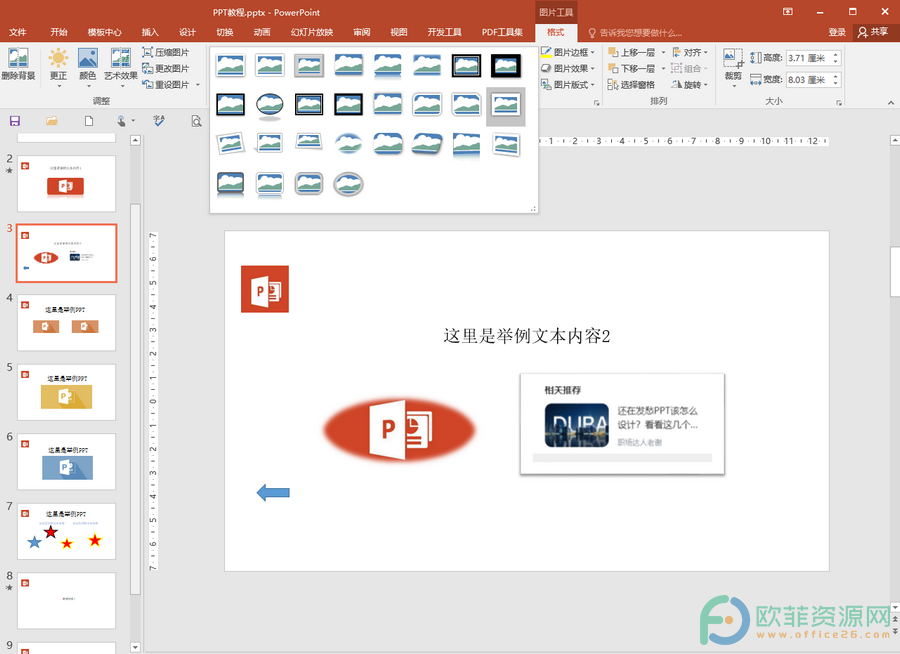The width and height of the screenshot is (900, 654).
Task: Apply the metal-framed oval picture style
Action: (x=348, y=184)
